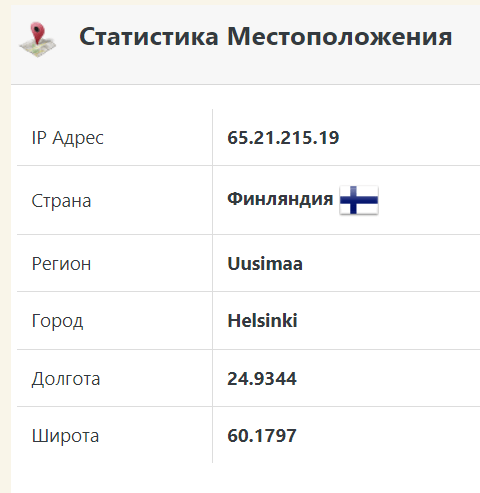
Task: Click the Uusimaa region value
Action: coord(265,264)
